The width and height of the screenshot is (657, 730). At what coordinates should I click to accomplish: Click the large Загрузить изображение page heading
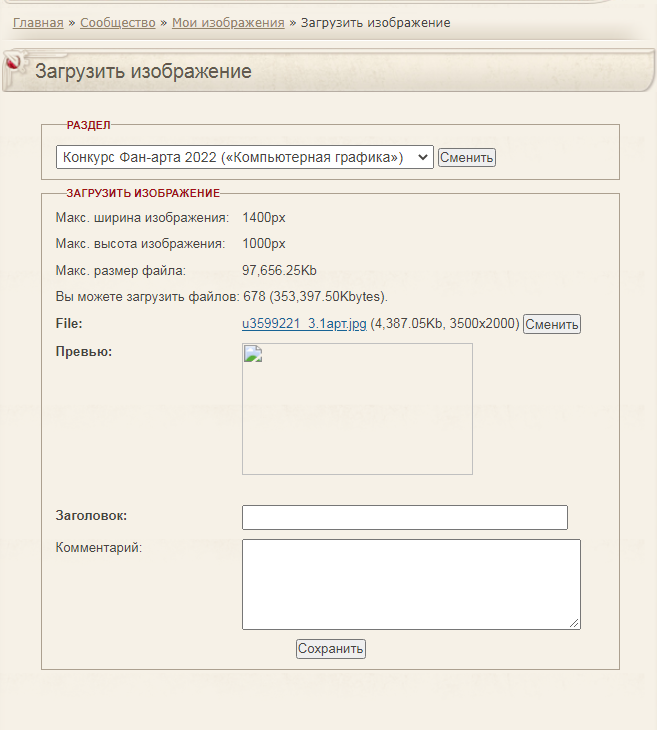click(143, 71)
